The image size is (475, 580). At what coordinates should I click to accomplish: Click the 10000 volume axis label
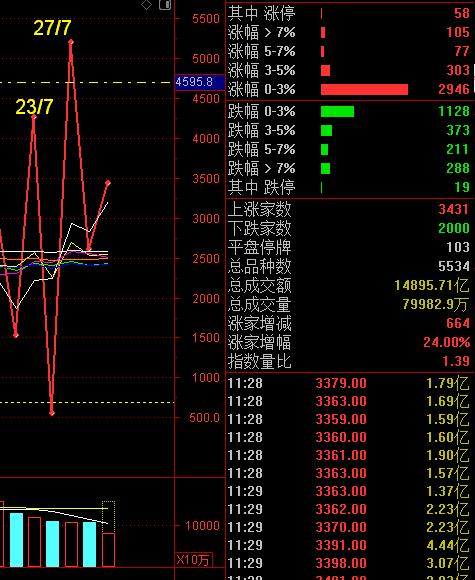(x=202, y=526)
